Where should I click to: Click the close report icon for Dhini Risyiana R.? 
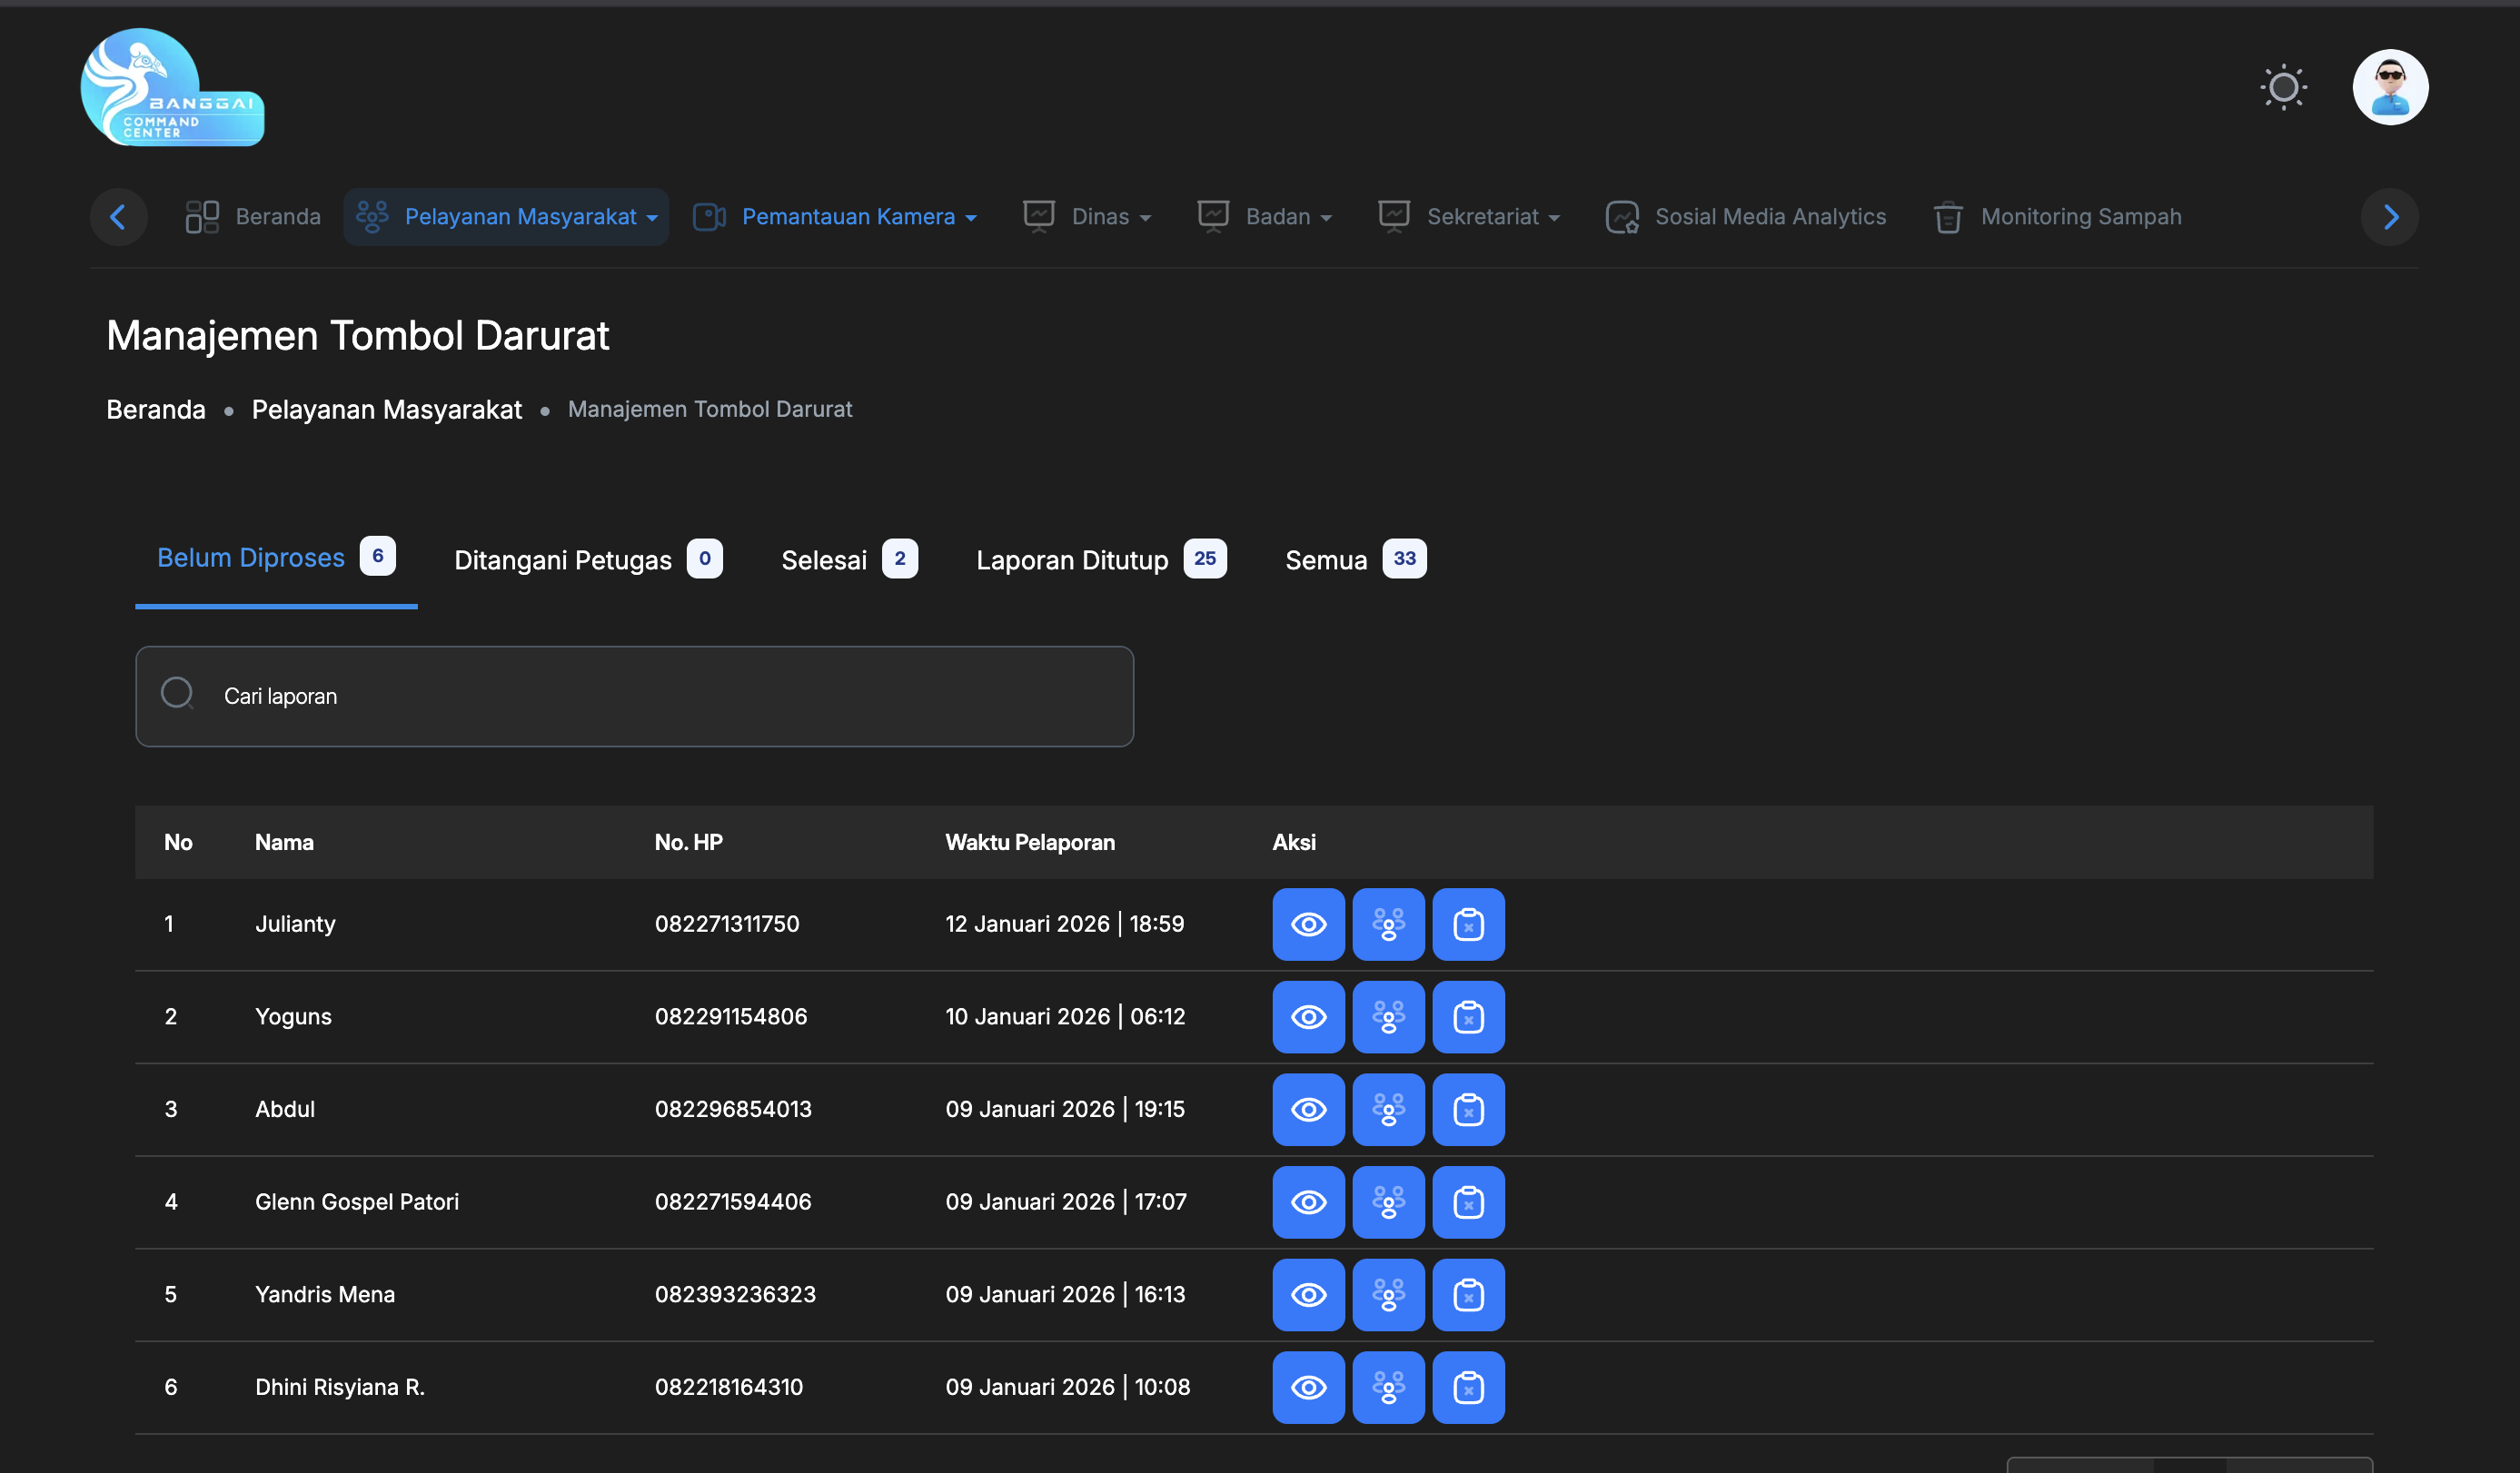(x=1468, y=1387)
